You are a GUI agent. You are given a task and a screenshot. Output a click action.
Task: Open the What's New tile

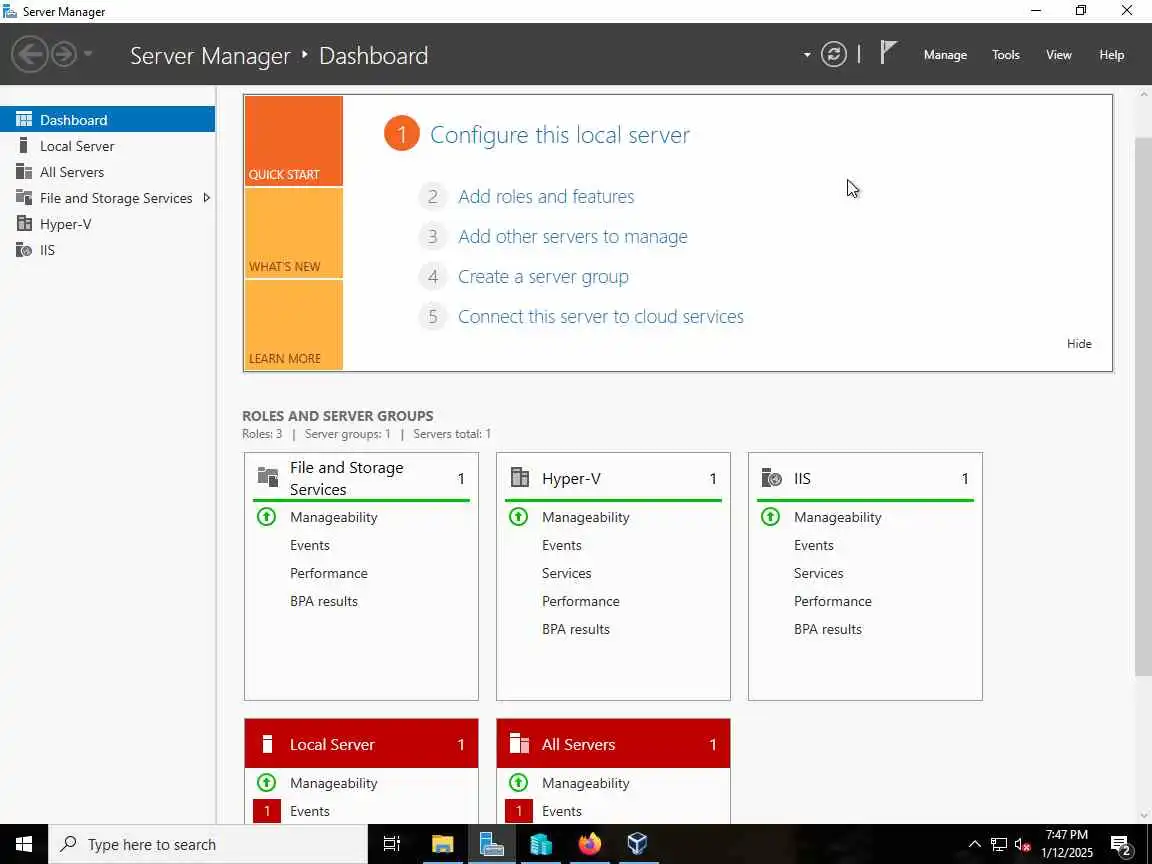tap(293, 234)
